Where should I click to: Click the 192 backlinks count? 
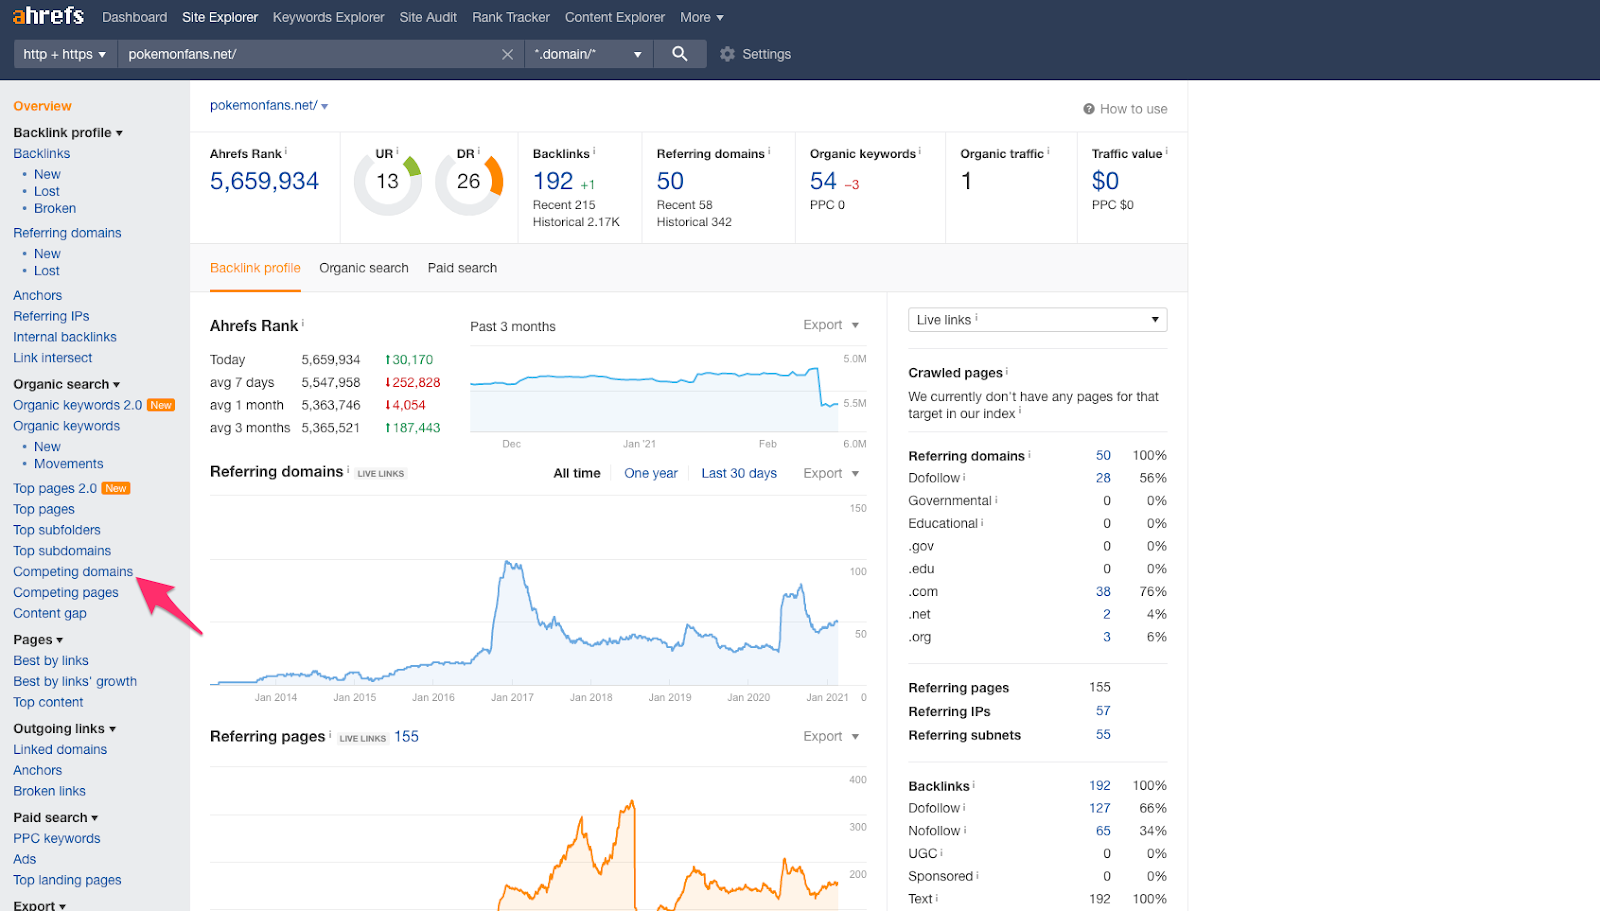(x=553, y=181)
